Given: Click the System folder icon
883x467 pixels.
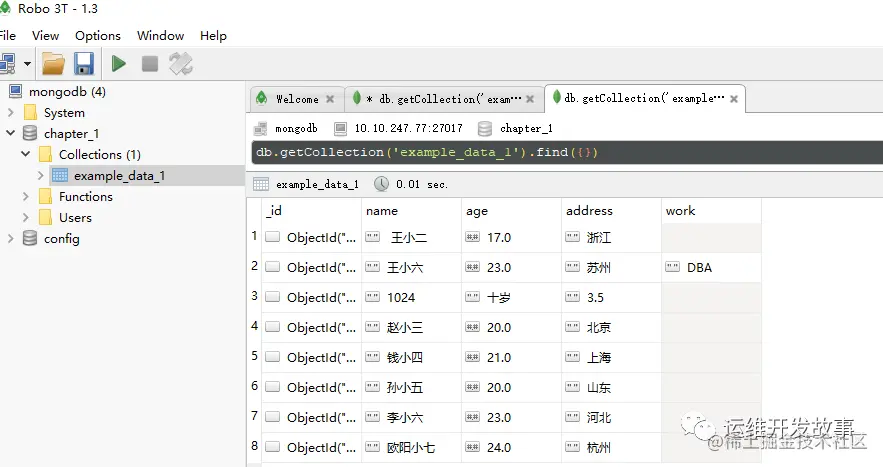Looking at the screenshot, I should (30, 113).
